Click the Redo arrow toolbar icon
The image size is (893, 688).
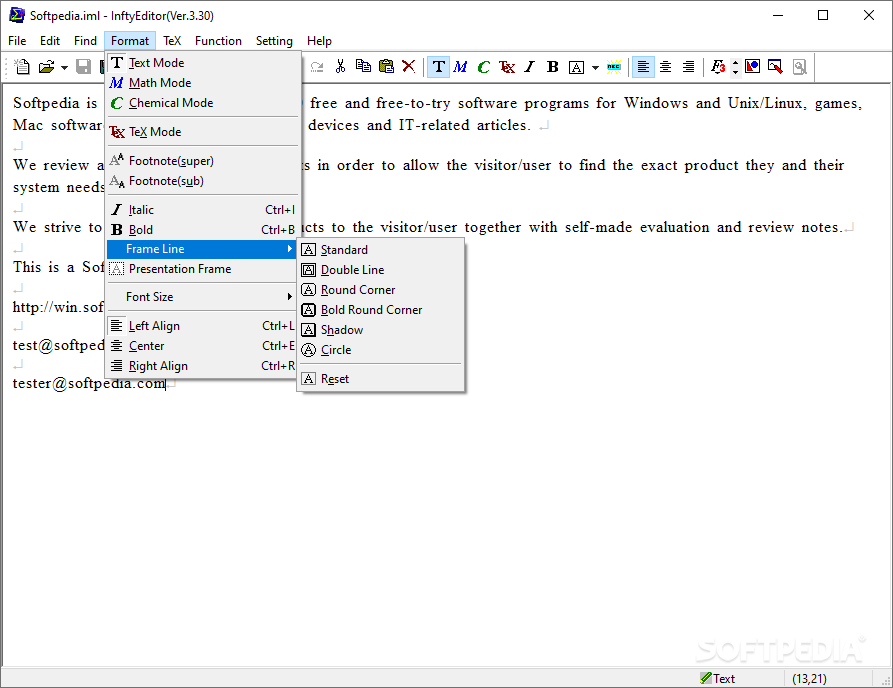click(x=317, y=67)
